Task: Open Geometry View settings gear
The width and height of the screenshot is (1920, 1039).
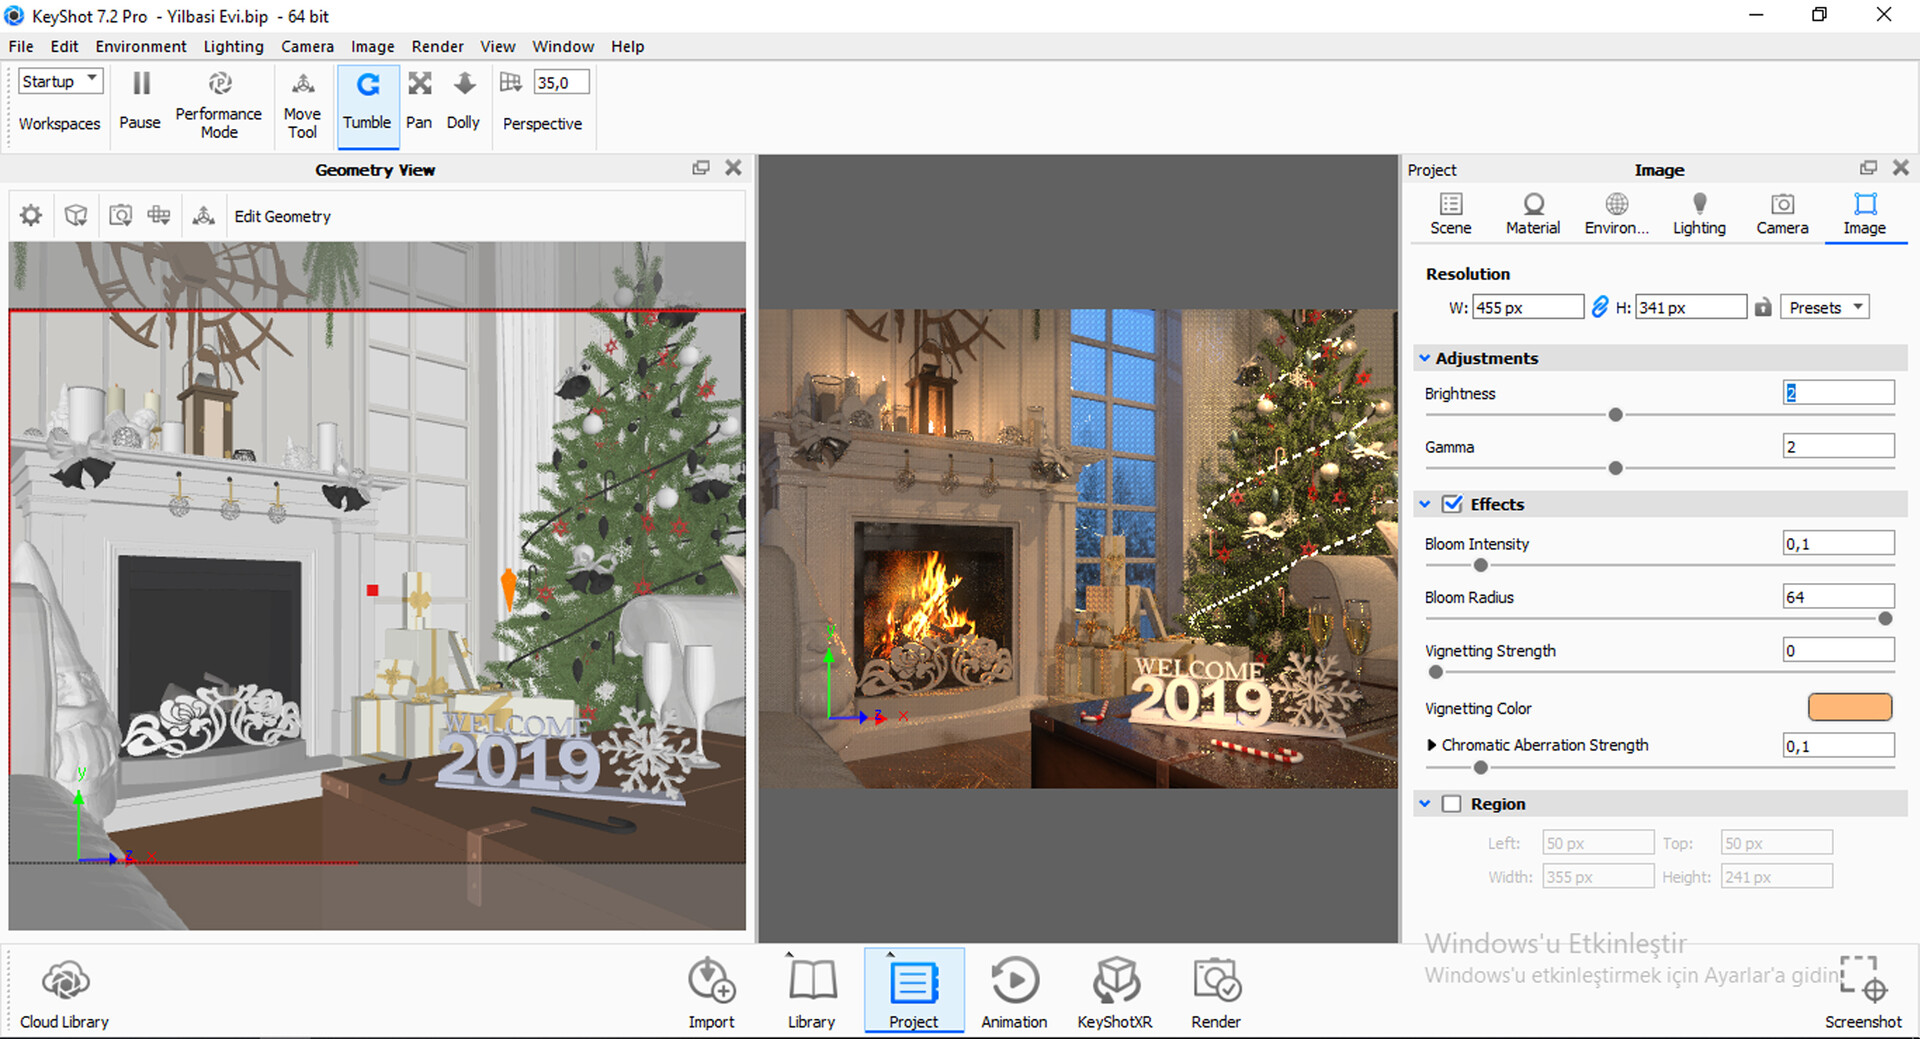Action: coord(31,215)
